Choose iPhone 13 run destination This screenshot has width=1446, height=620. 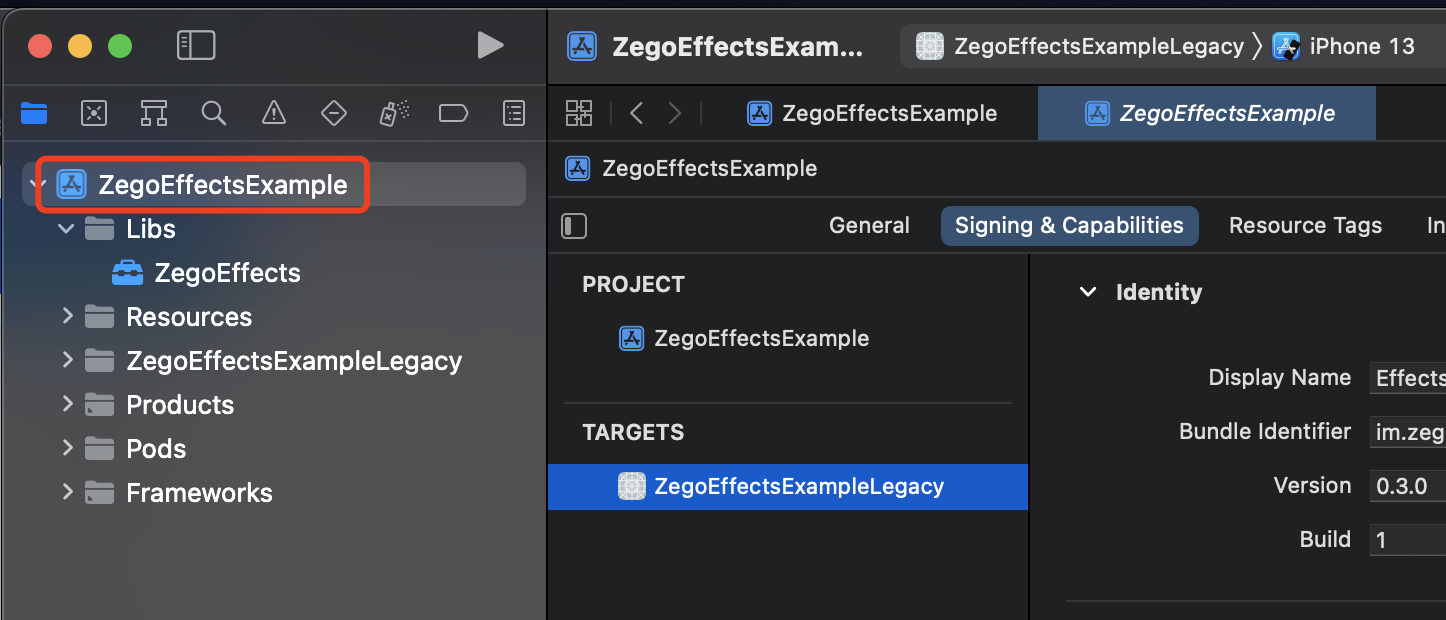pos(1345,46)
